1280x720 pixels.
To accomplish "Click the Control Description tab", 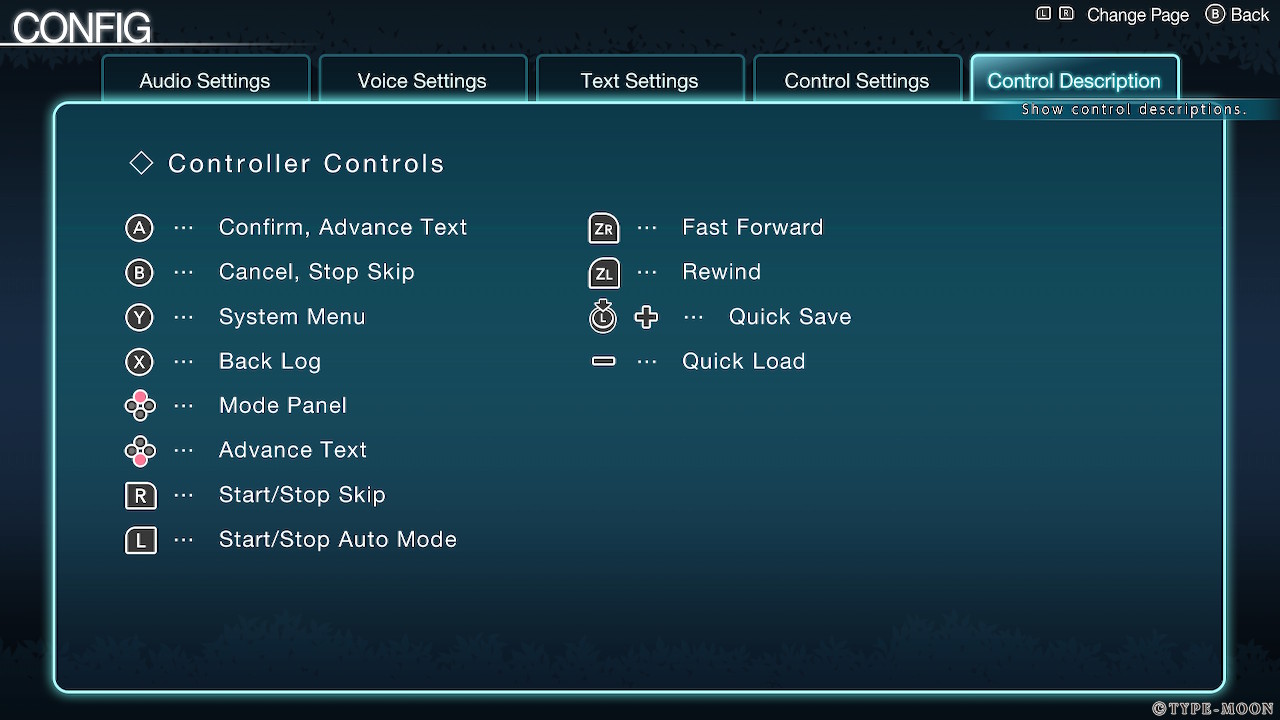I will [x=1074, y=81].
